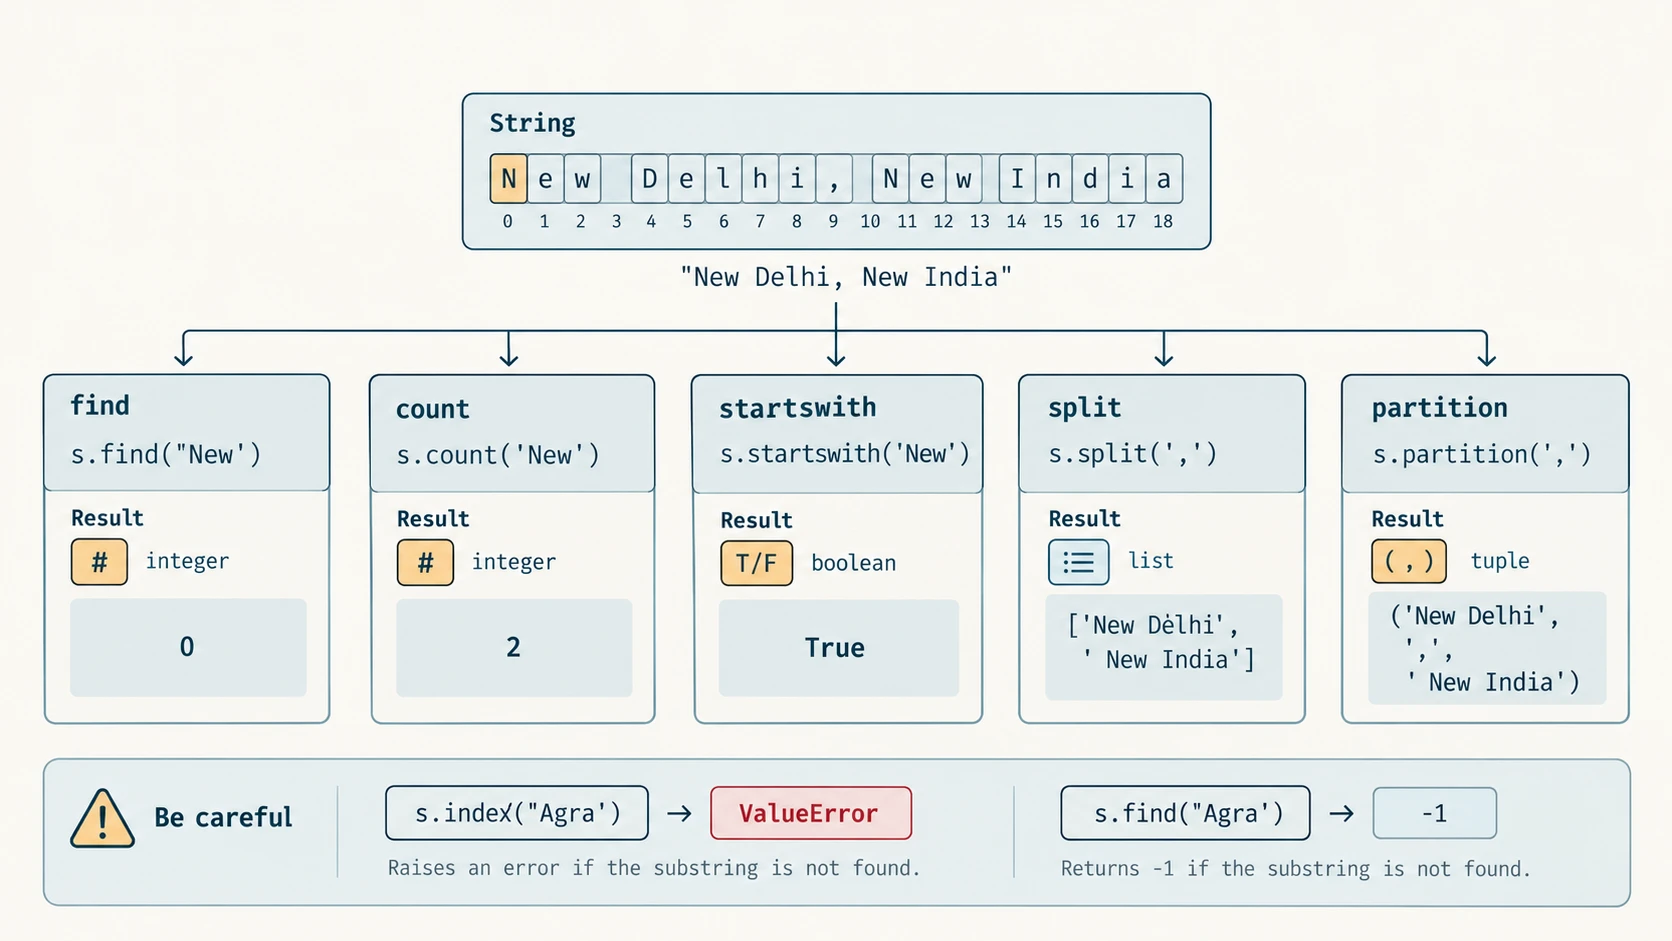Click the 'split' card heading

(x=1084, y=408)
